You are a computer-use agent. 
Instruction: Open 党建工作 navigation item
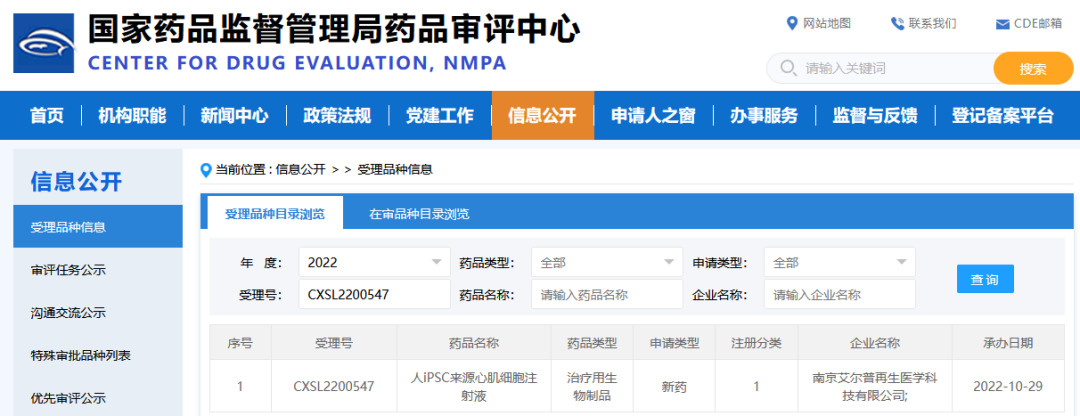tap(439, 115)
